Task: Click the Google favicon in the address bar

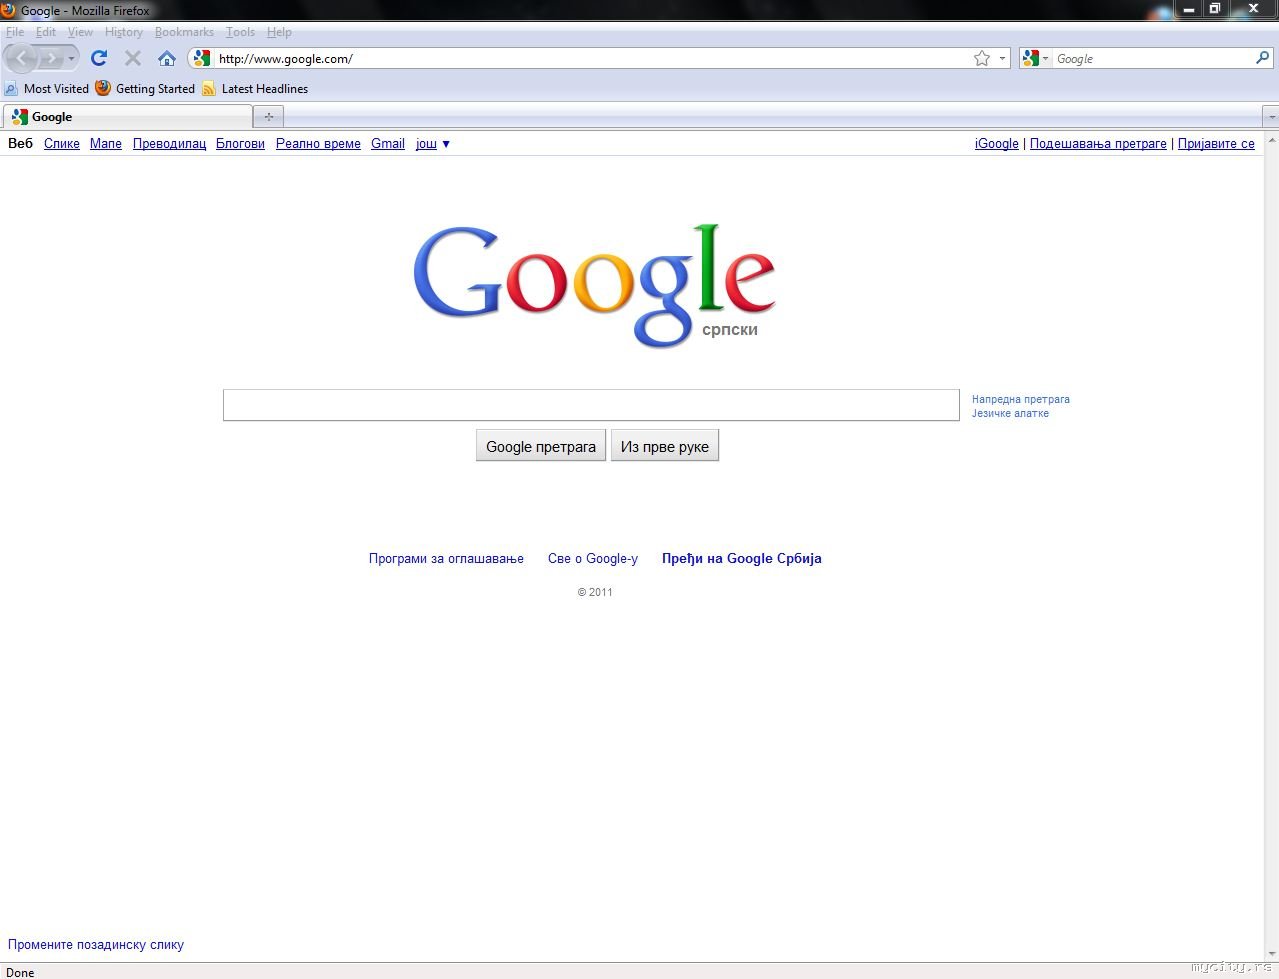Action: (x=201, y=58)
